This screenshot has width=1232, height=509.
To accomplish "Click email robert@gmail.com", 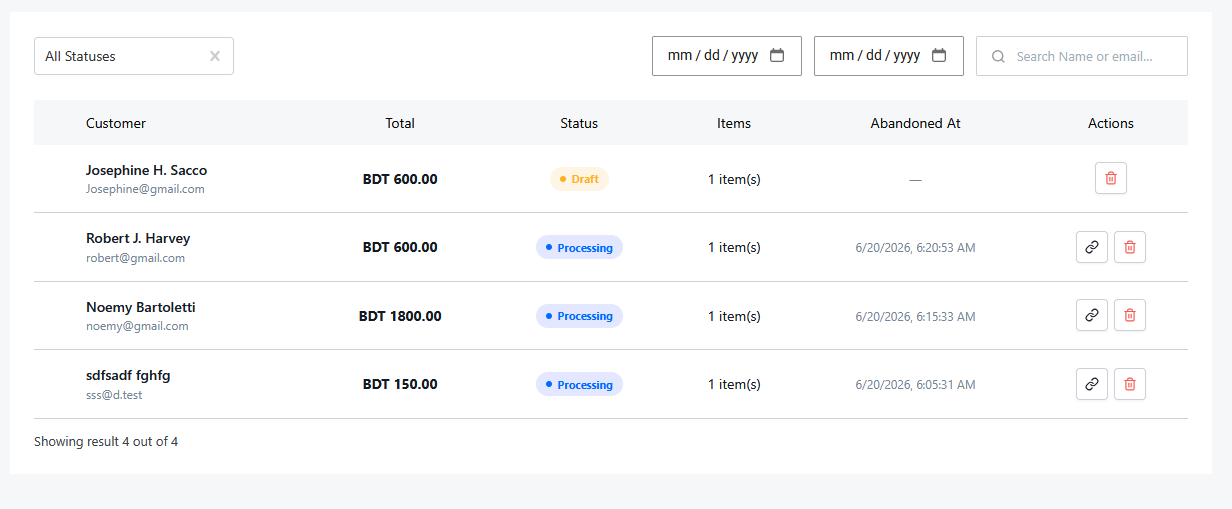I will pyautogui.click(x=135, y=258).
